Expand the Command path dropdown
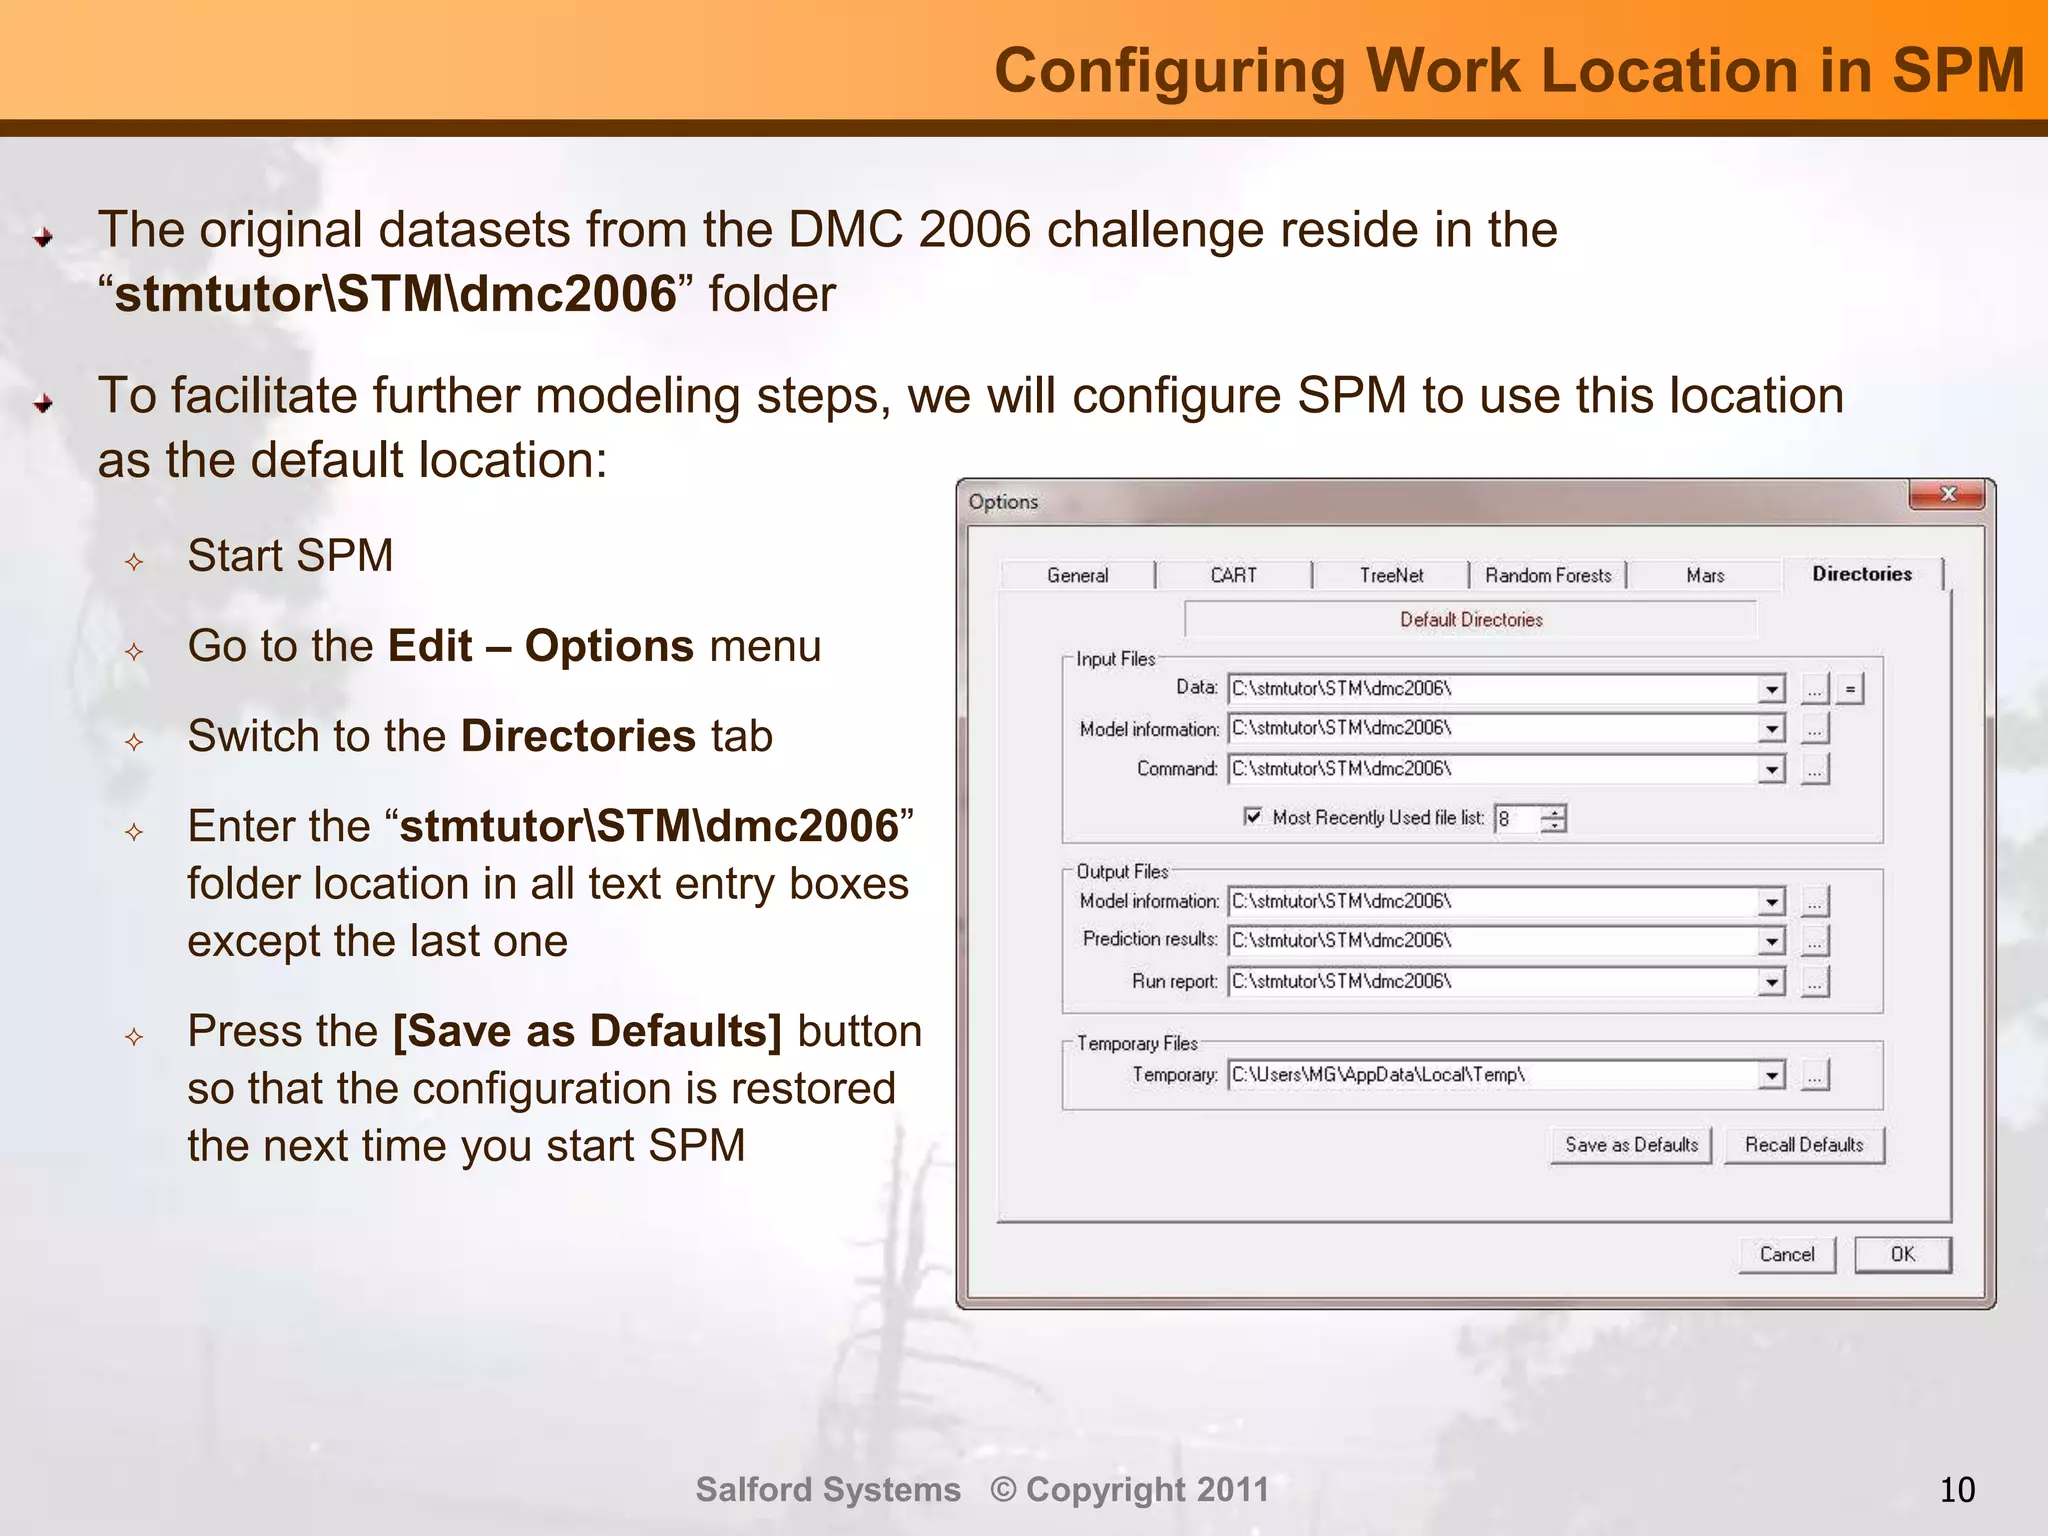Image resolution: width=2048 pixels, height=1536 pixels. (1771, 769)
